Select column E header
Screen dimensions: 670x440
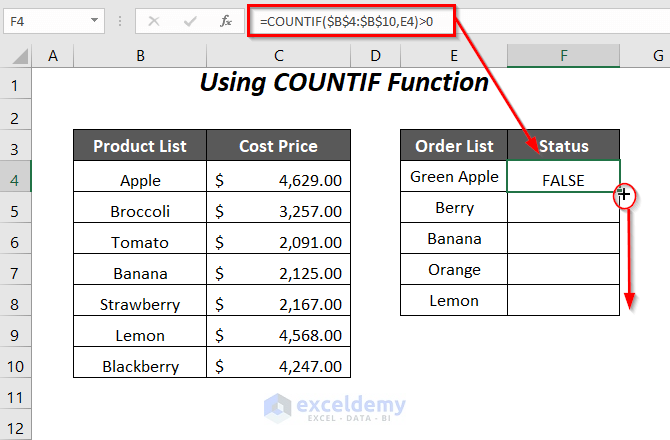pos(454,57)
